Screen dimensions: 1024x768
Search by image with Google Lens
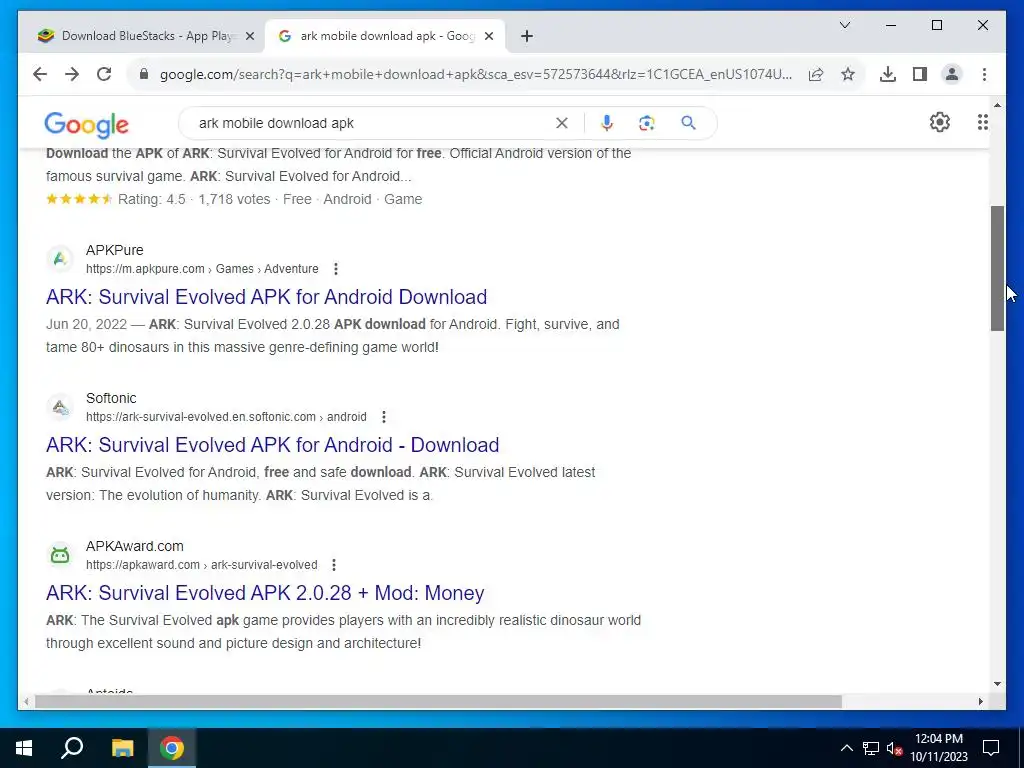coord(647,123)
